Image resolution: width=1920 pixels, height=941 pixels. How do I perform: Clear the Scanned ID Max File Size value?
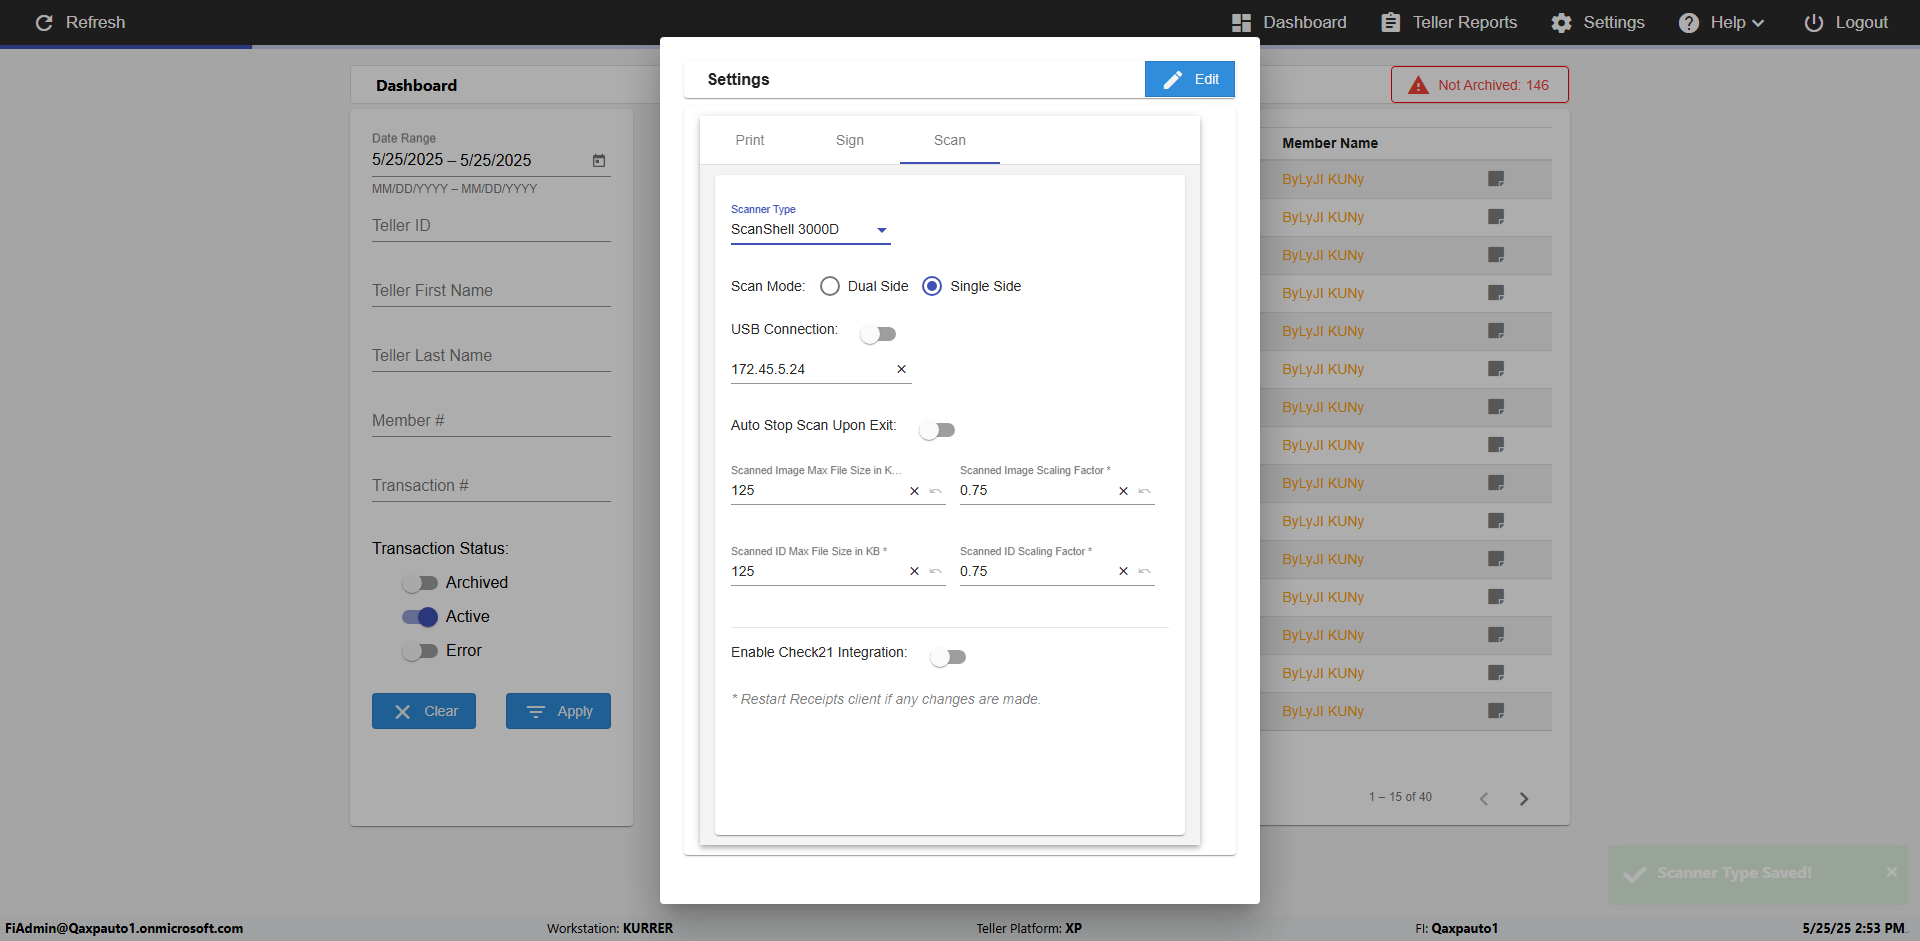[x=914, y=572]
